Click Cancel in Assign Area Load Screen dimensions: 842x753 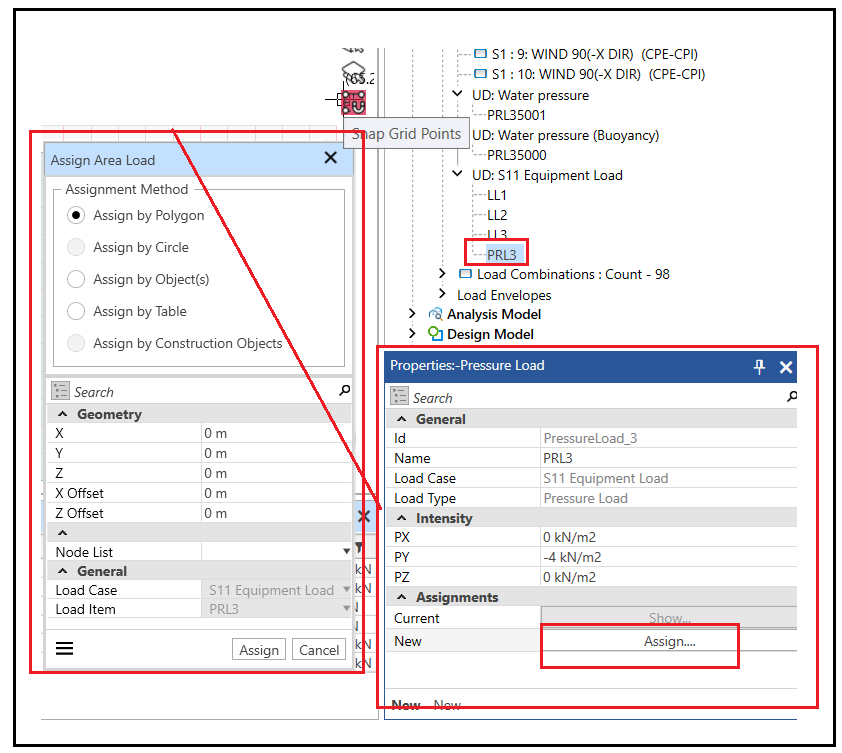coord(319,649)
